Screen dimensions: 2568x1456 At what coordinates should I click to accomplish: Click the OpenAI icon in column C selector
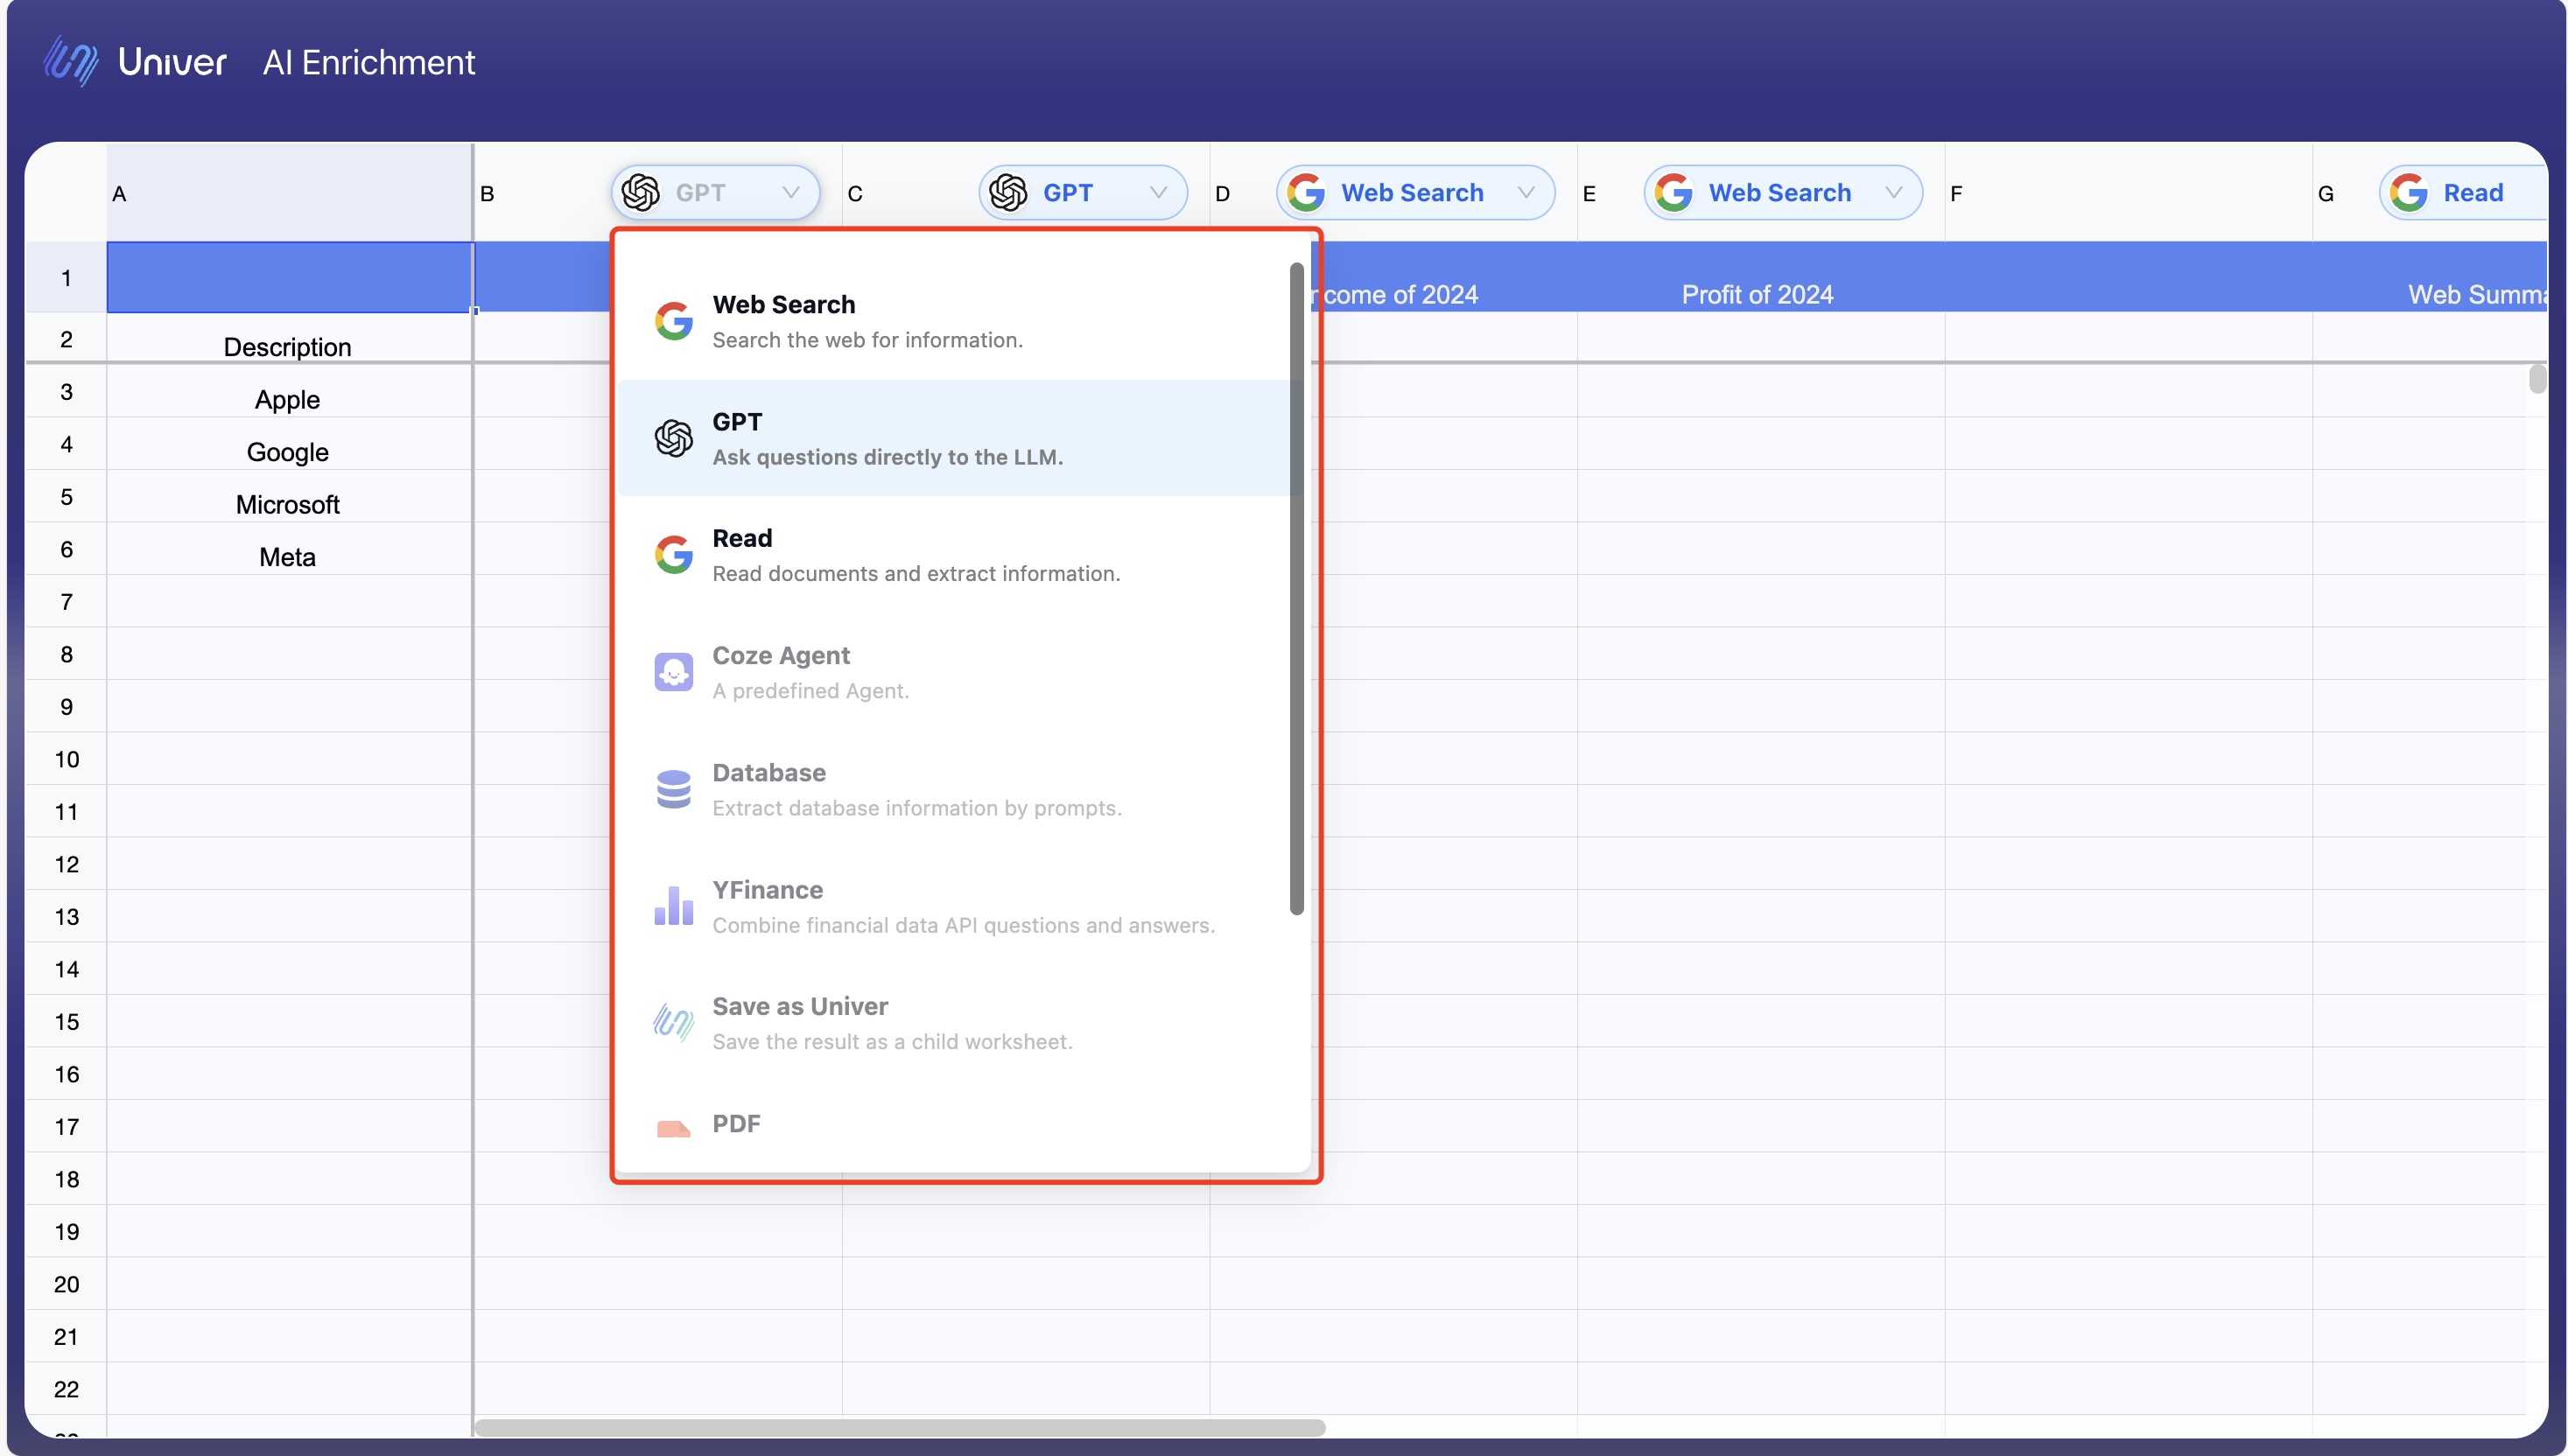pyautogui.click(x=1008, y=193)
